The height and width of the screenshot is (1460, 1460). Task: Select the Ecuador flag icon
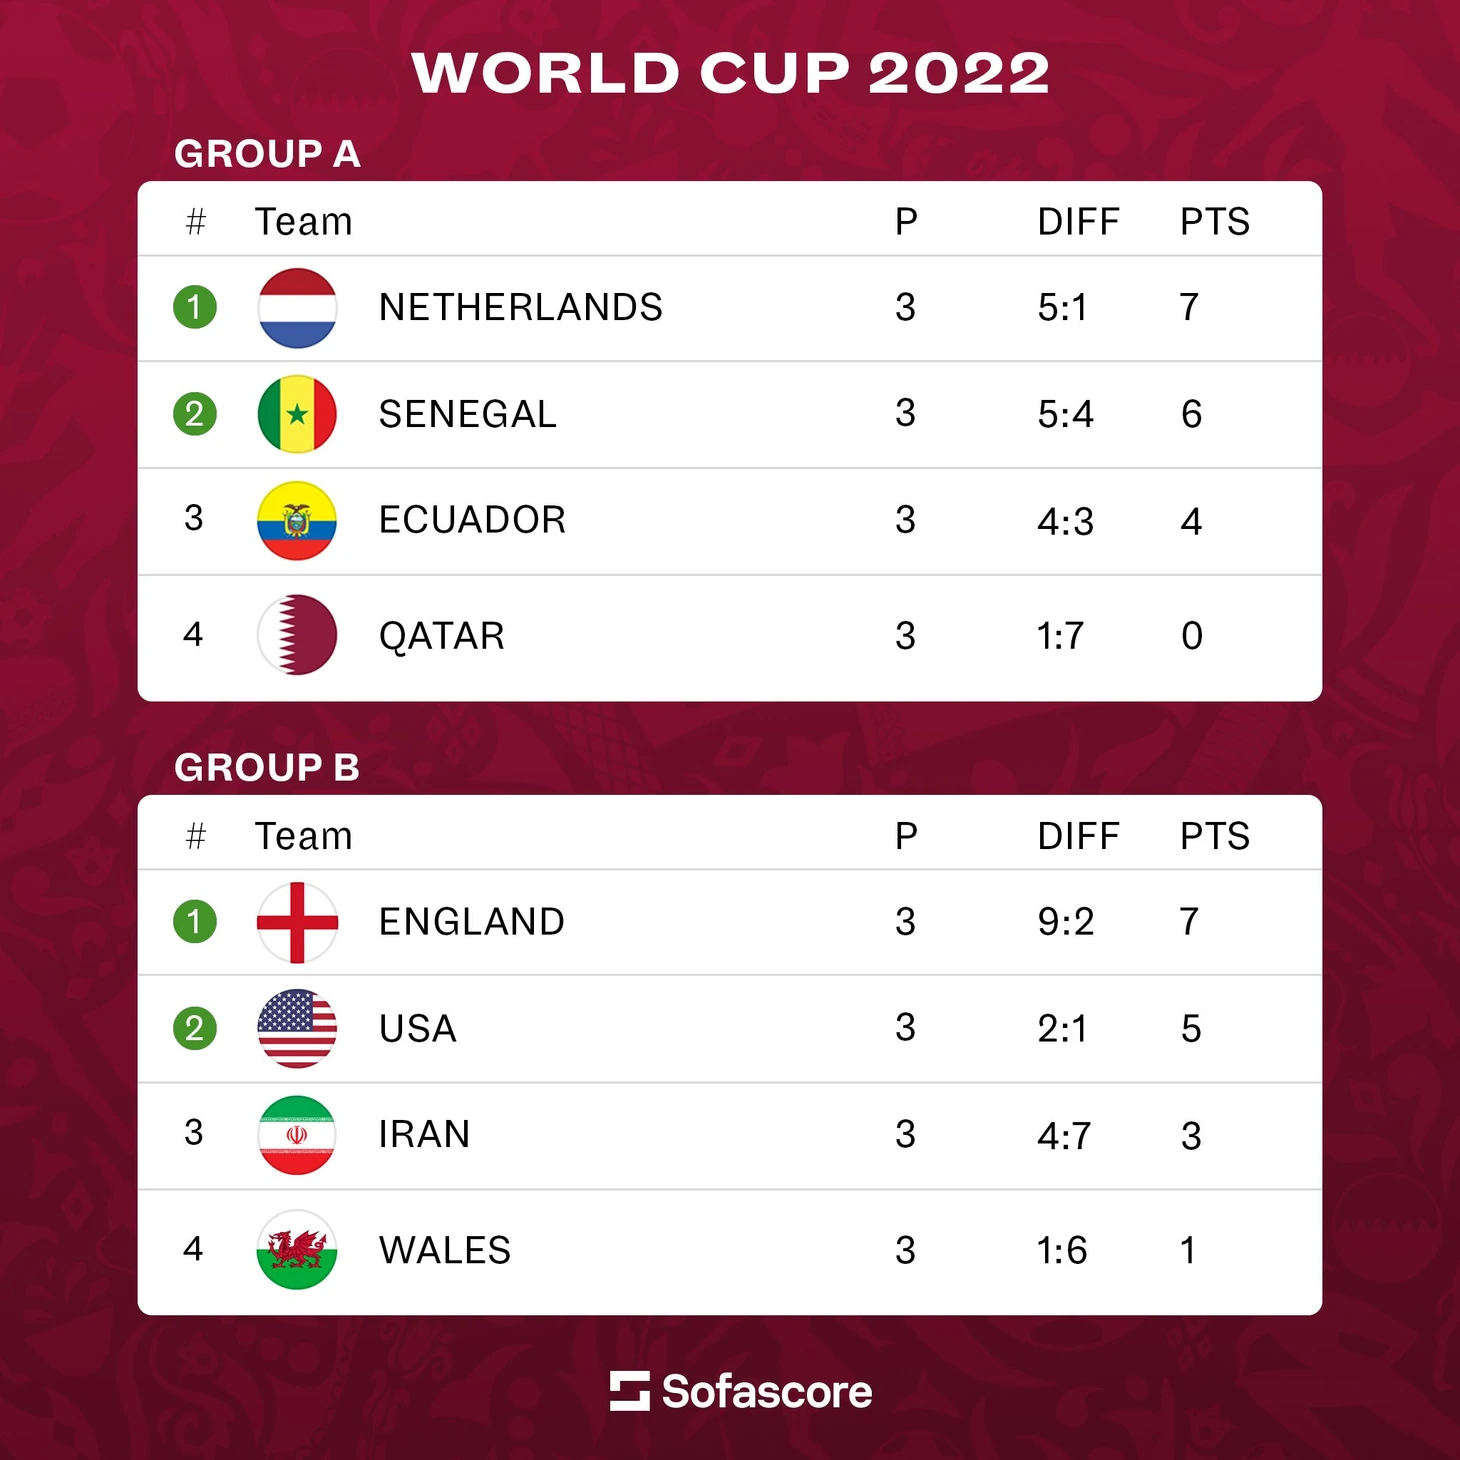coord(297,521)
